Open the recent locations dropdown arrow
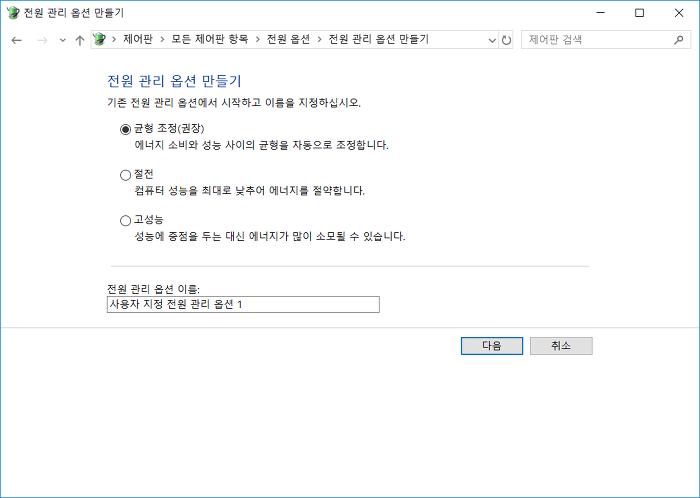Image resolution: width=700 pixels, height=498 pixels. [62, 40]
